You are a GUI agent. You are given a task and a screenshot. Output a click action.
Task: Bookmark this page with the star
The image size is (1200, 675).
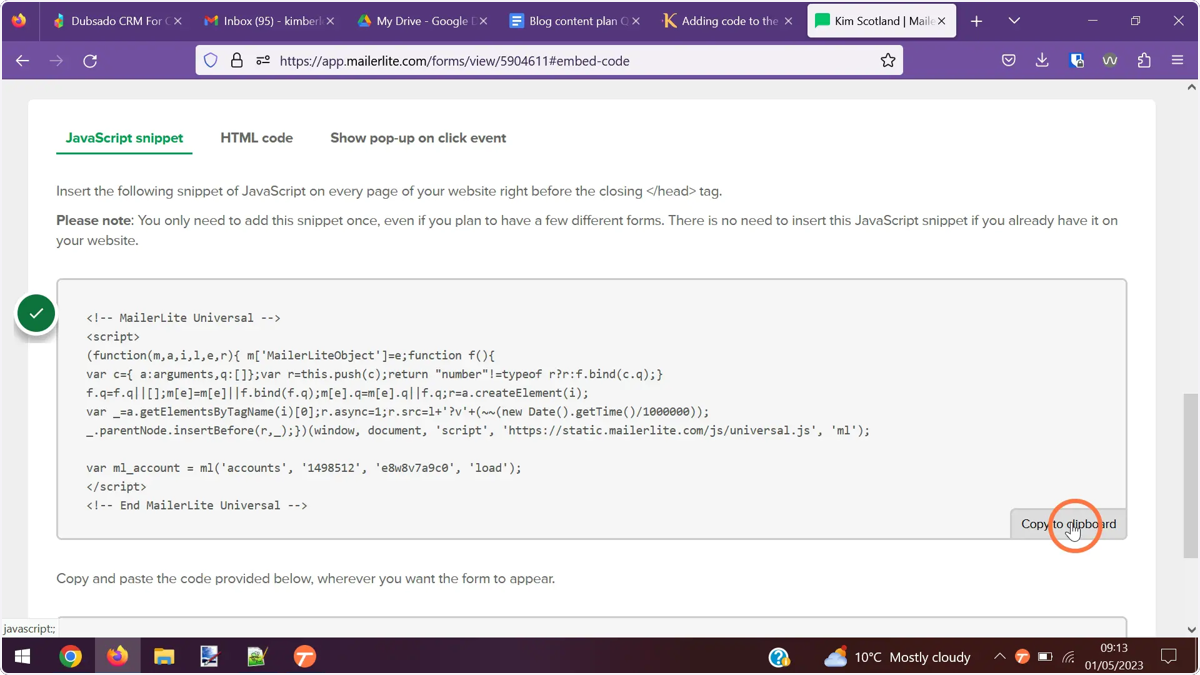pos(887,61)
